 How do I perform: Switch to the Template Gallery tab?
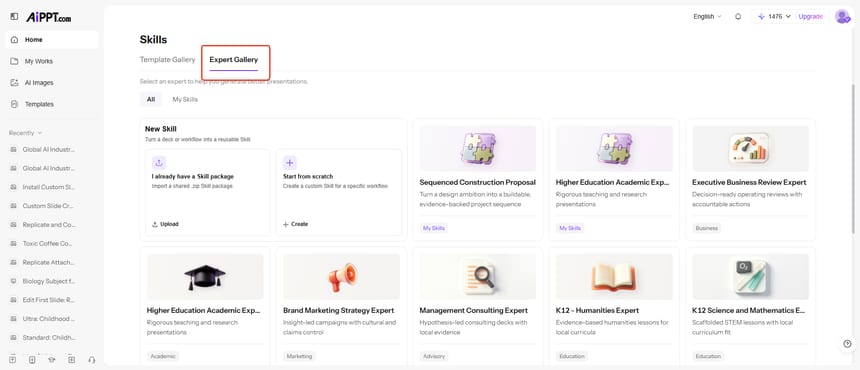coord(167,60)
